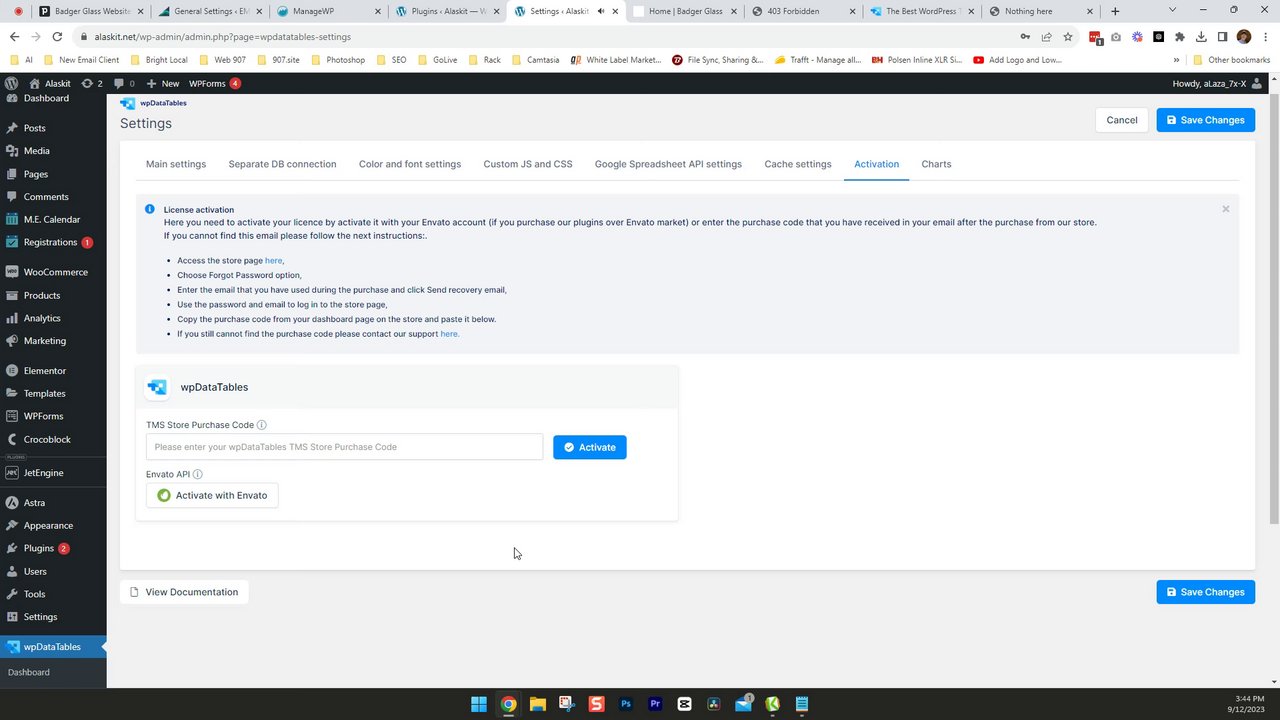Click Activate with Envato button
This screenshot has height=720, width=1280.
[212, 495]
